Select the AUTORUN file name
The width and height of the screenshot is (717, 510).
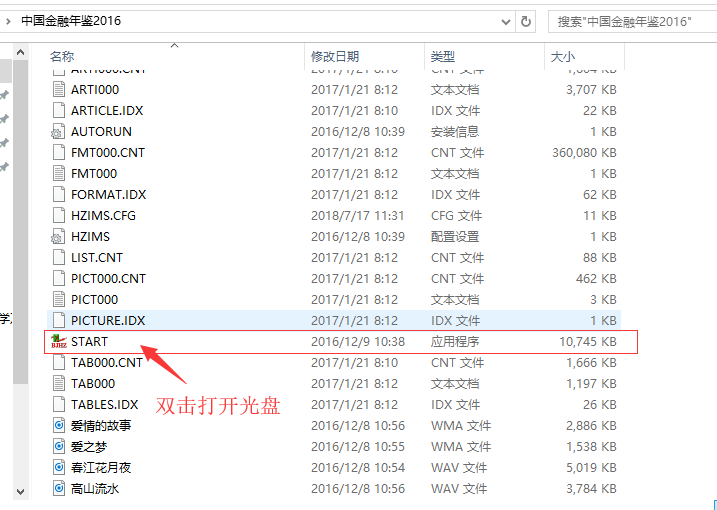[x=101, y=132]
